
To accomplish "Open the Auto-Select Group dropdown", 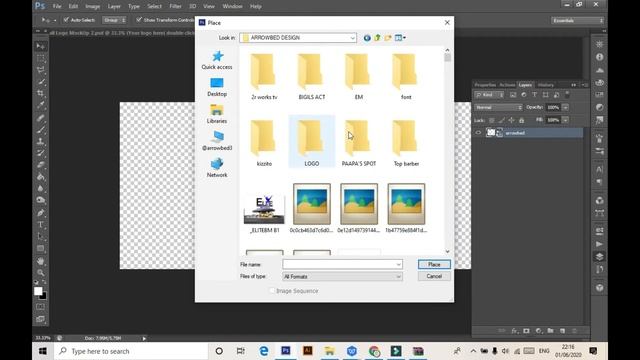I will (114, 20).
